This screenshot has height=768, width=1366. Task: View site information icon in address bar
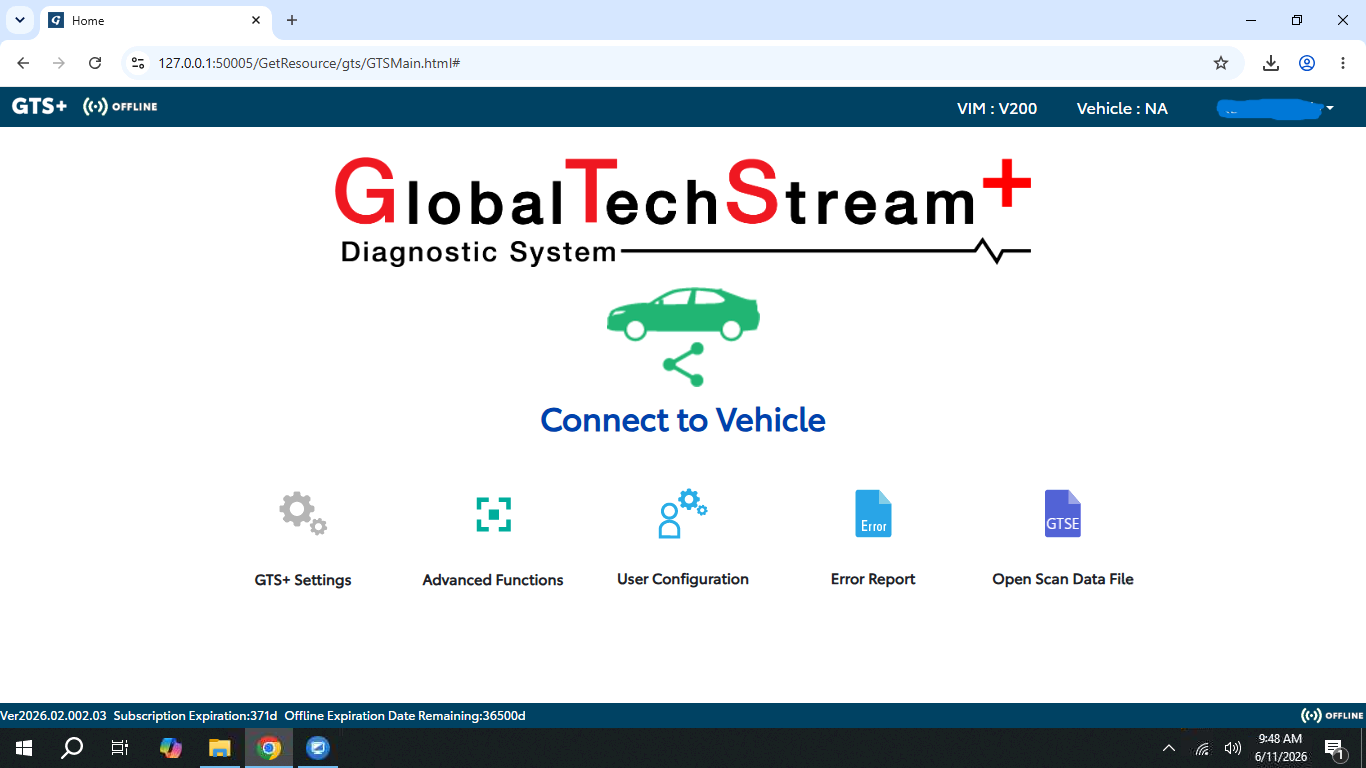click(x=138, y=63)
